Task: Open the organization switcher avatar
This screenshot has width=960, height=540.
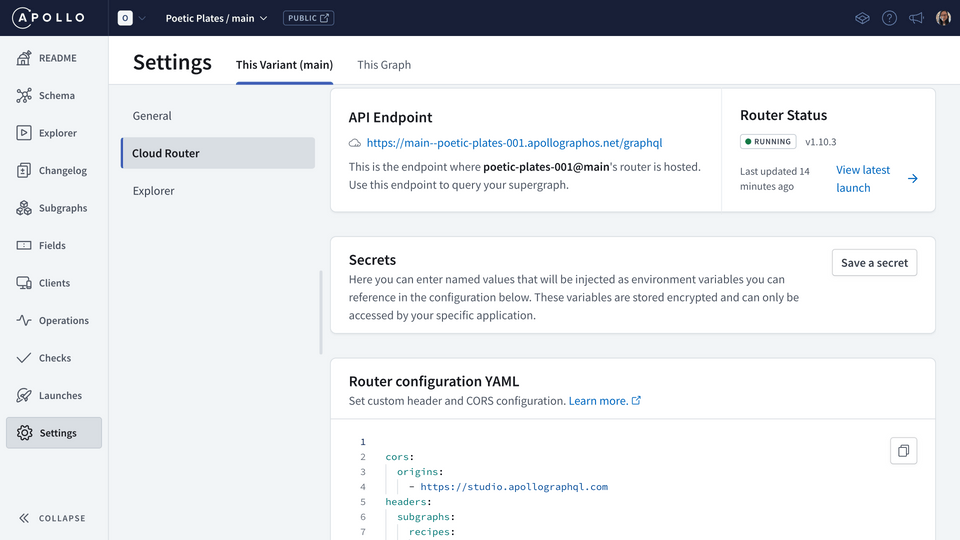Action: (x=125, y=18)
